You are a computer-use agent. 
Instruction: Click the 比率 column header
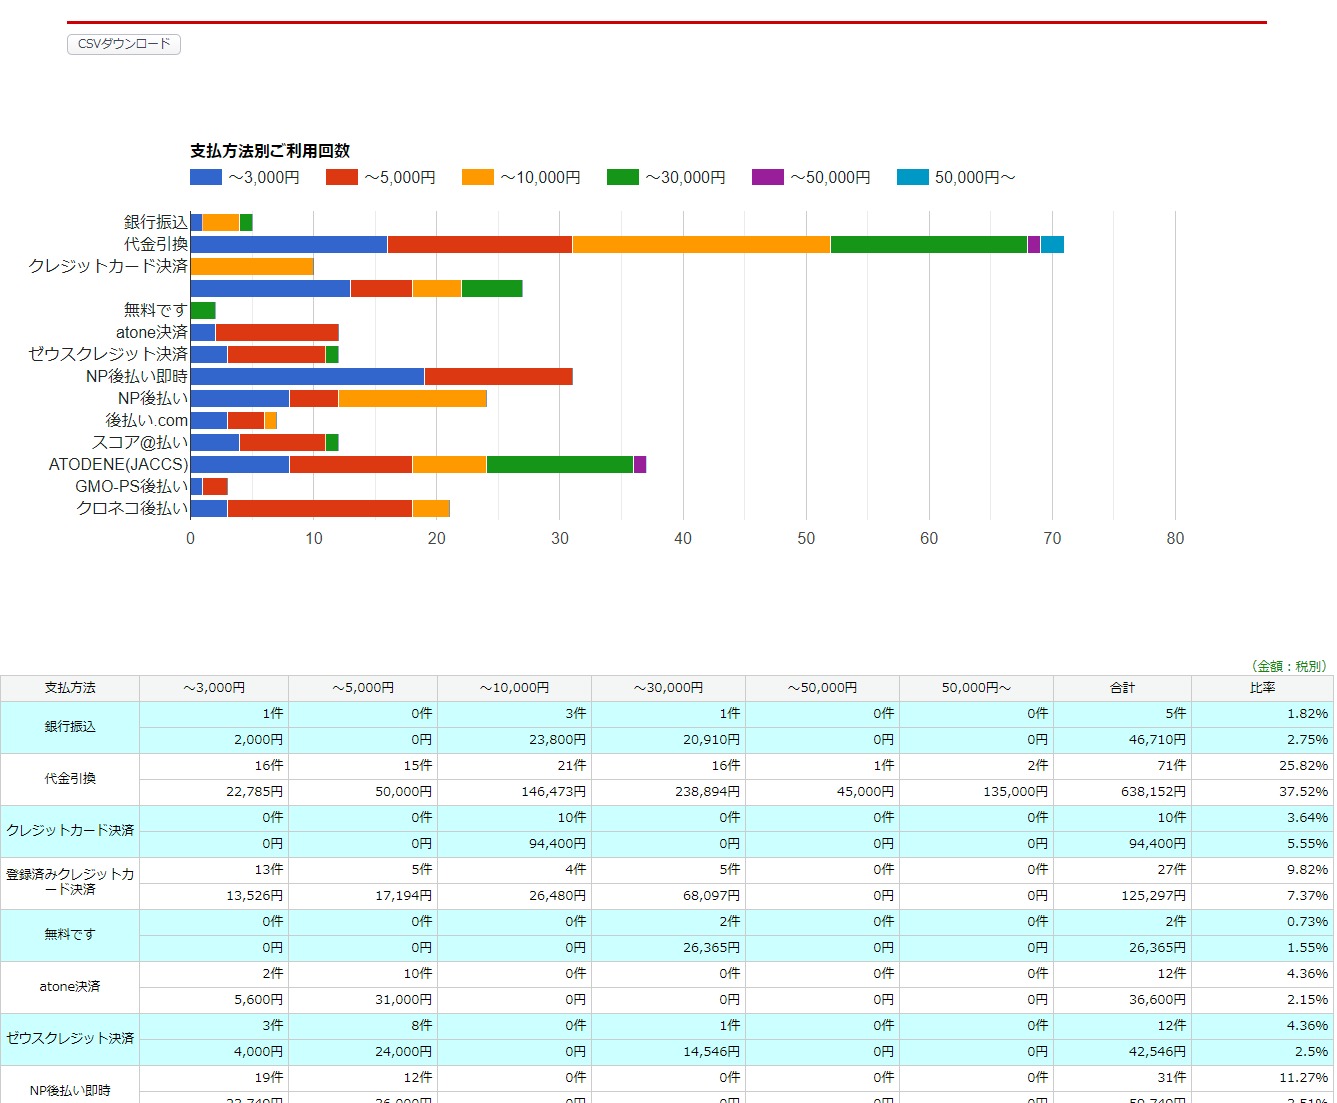point(1262,688)
